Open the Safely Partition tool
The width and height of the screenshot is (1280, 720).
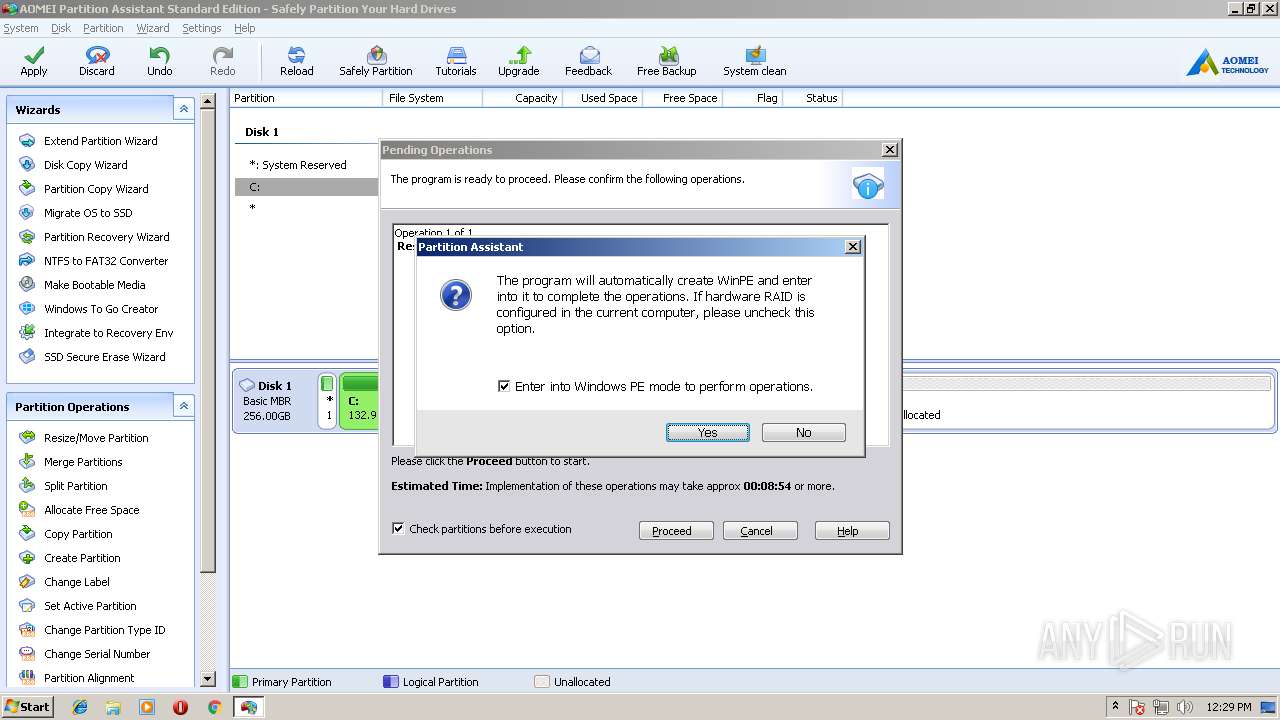[x=376, y=61]
